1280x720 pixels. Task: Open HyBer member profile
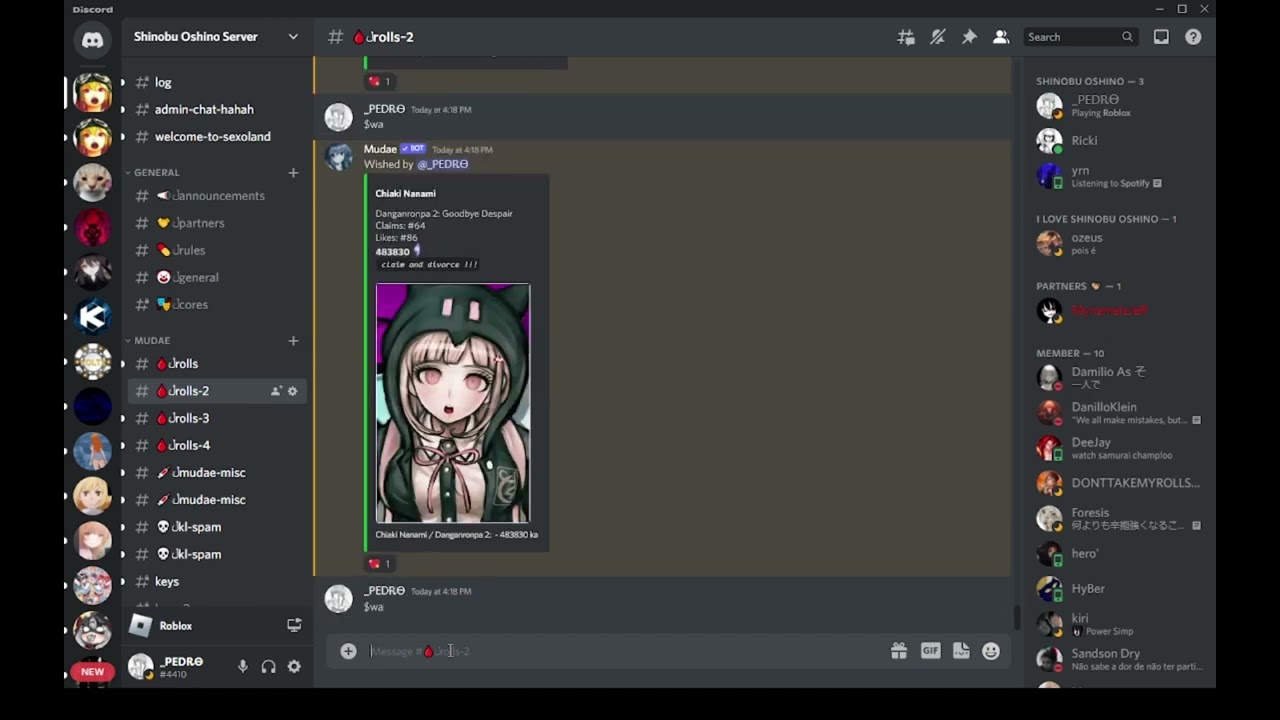tap(1118, 589)
